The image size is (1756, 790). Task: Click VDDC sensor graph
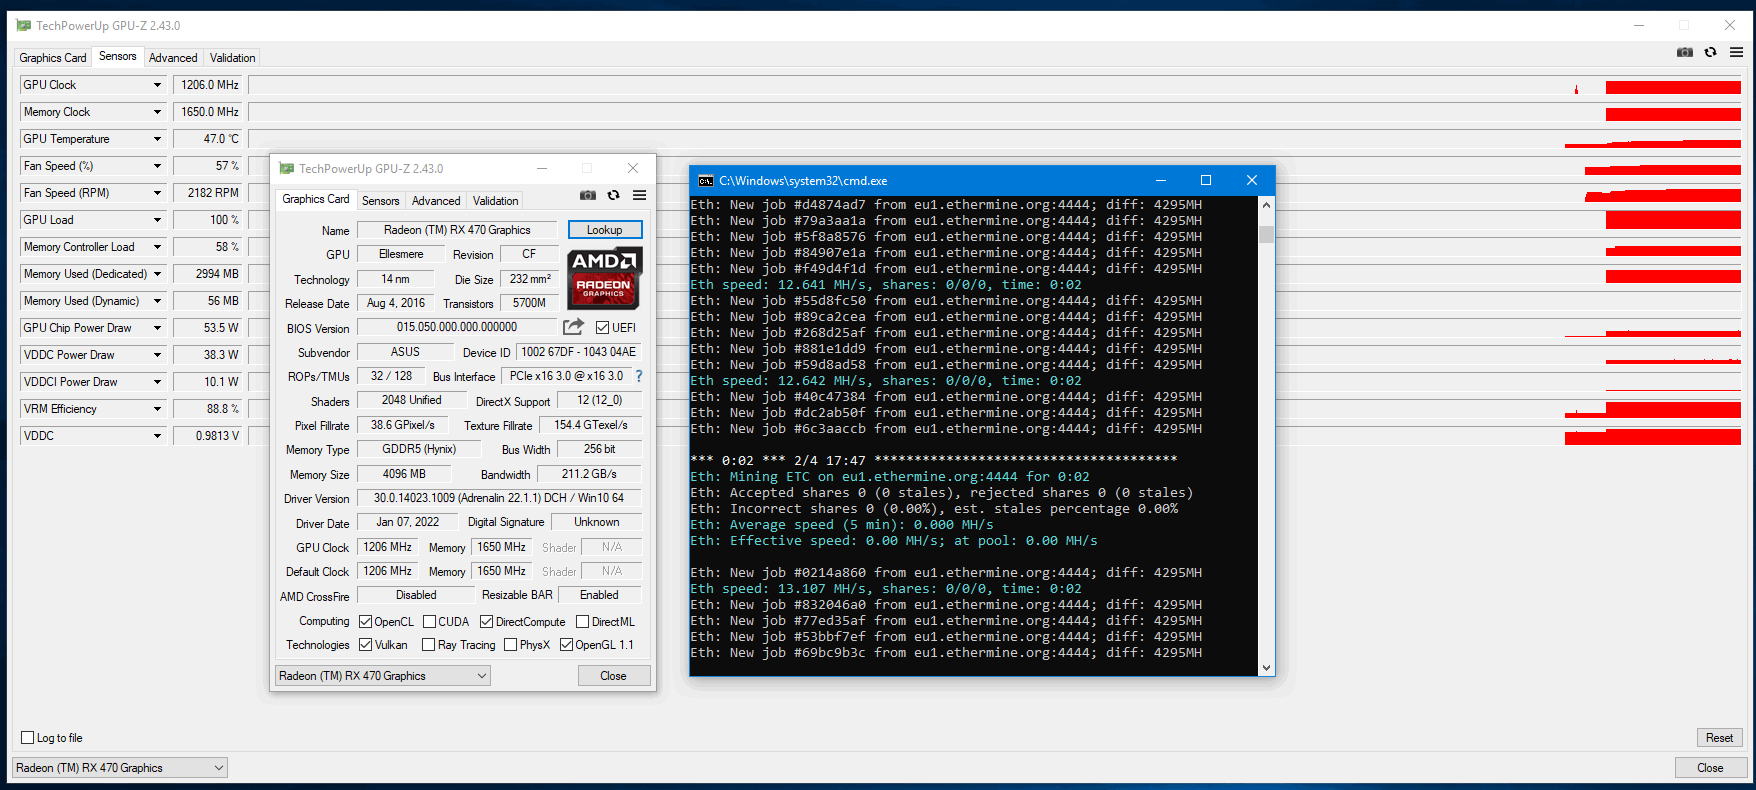coord(995,436)
